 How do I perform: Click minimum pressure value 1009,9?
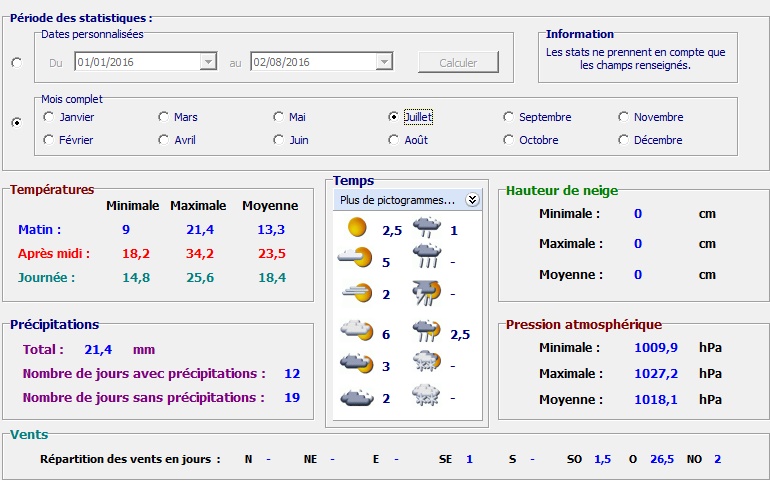click(x=656, y=348)
